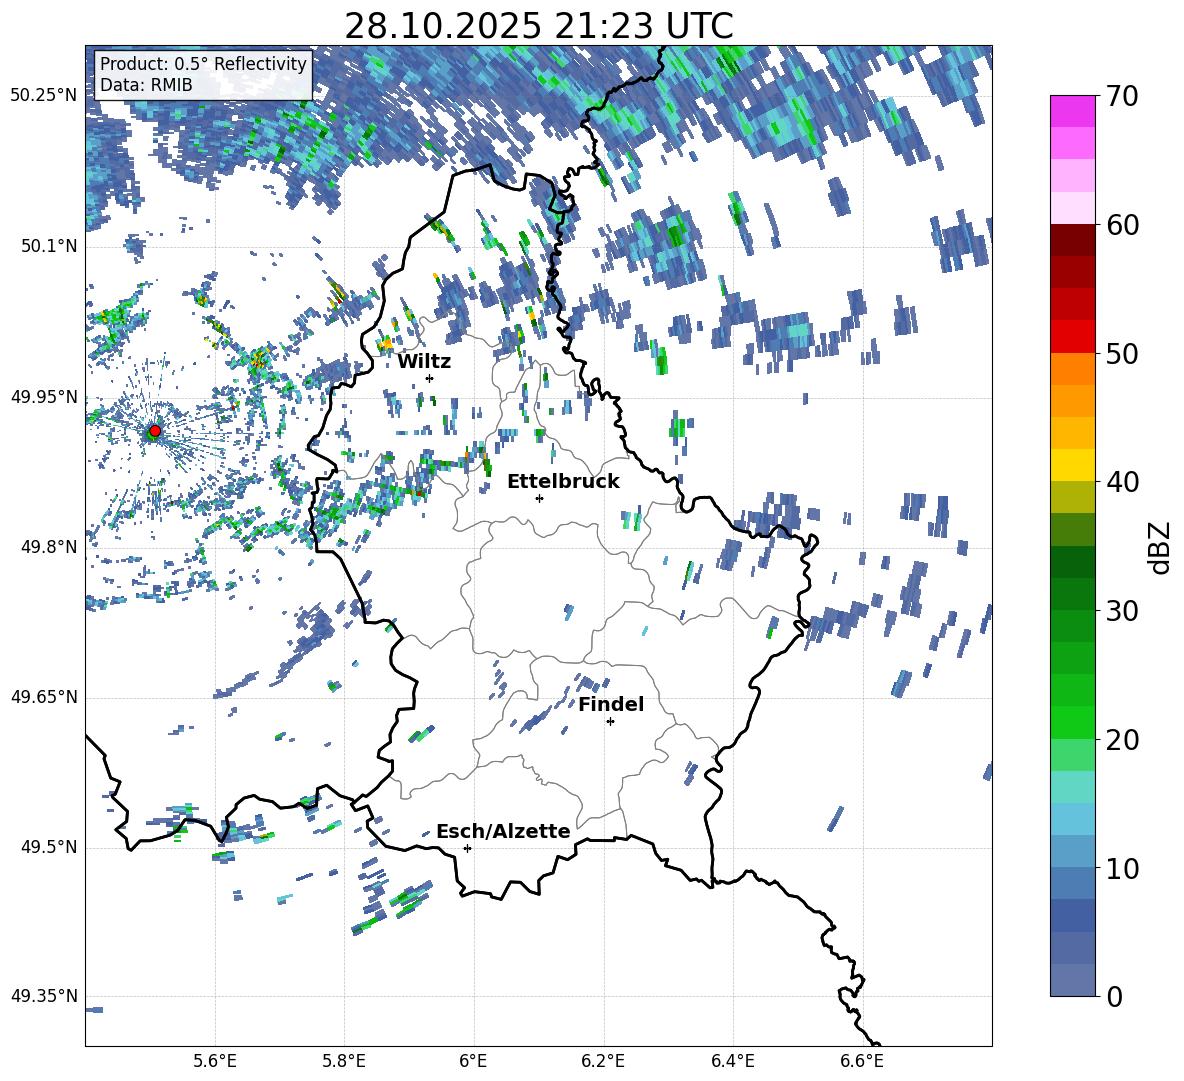The width and height of the screenshot is (1184, 1081).
Task: Click the light cyan colorbar segment near 15
Action: point(1072,787)
